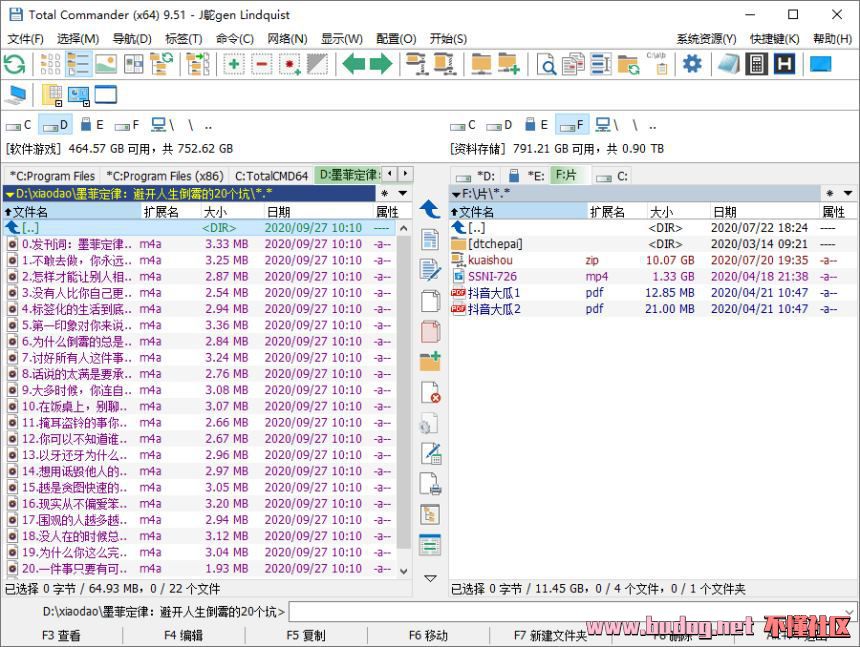Screen dimensions: 860x647
Task: Click the delete file red X icon in middle bar
Action: [x=431, y=393]
